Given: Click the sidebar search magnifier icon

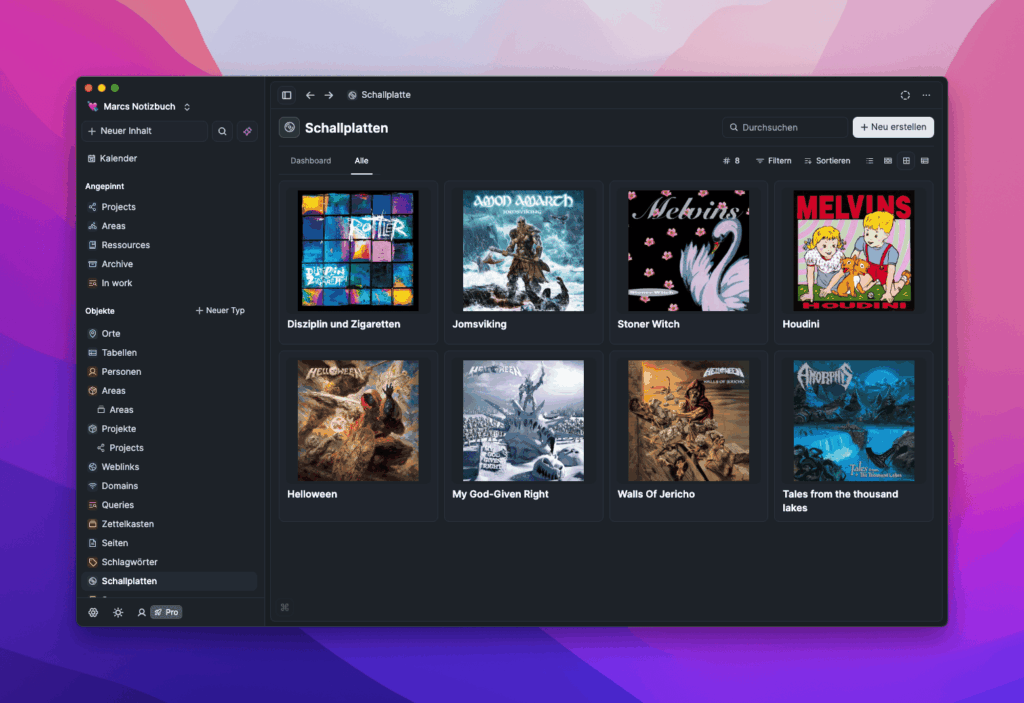Looking at the screenshot, I should pos(222,131).
